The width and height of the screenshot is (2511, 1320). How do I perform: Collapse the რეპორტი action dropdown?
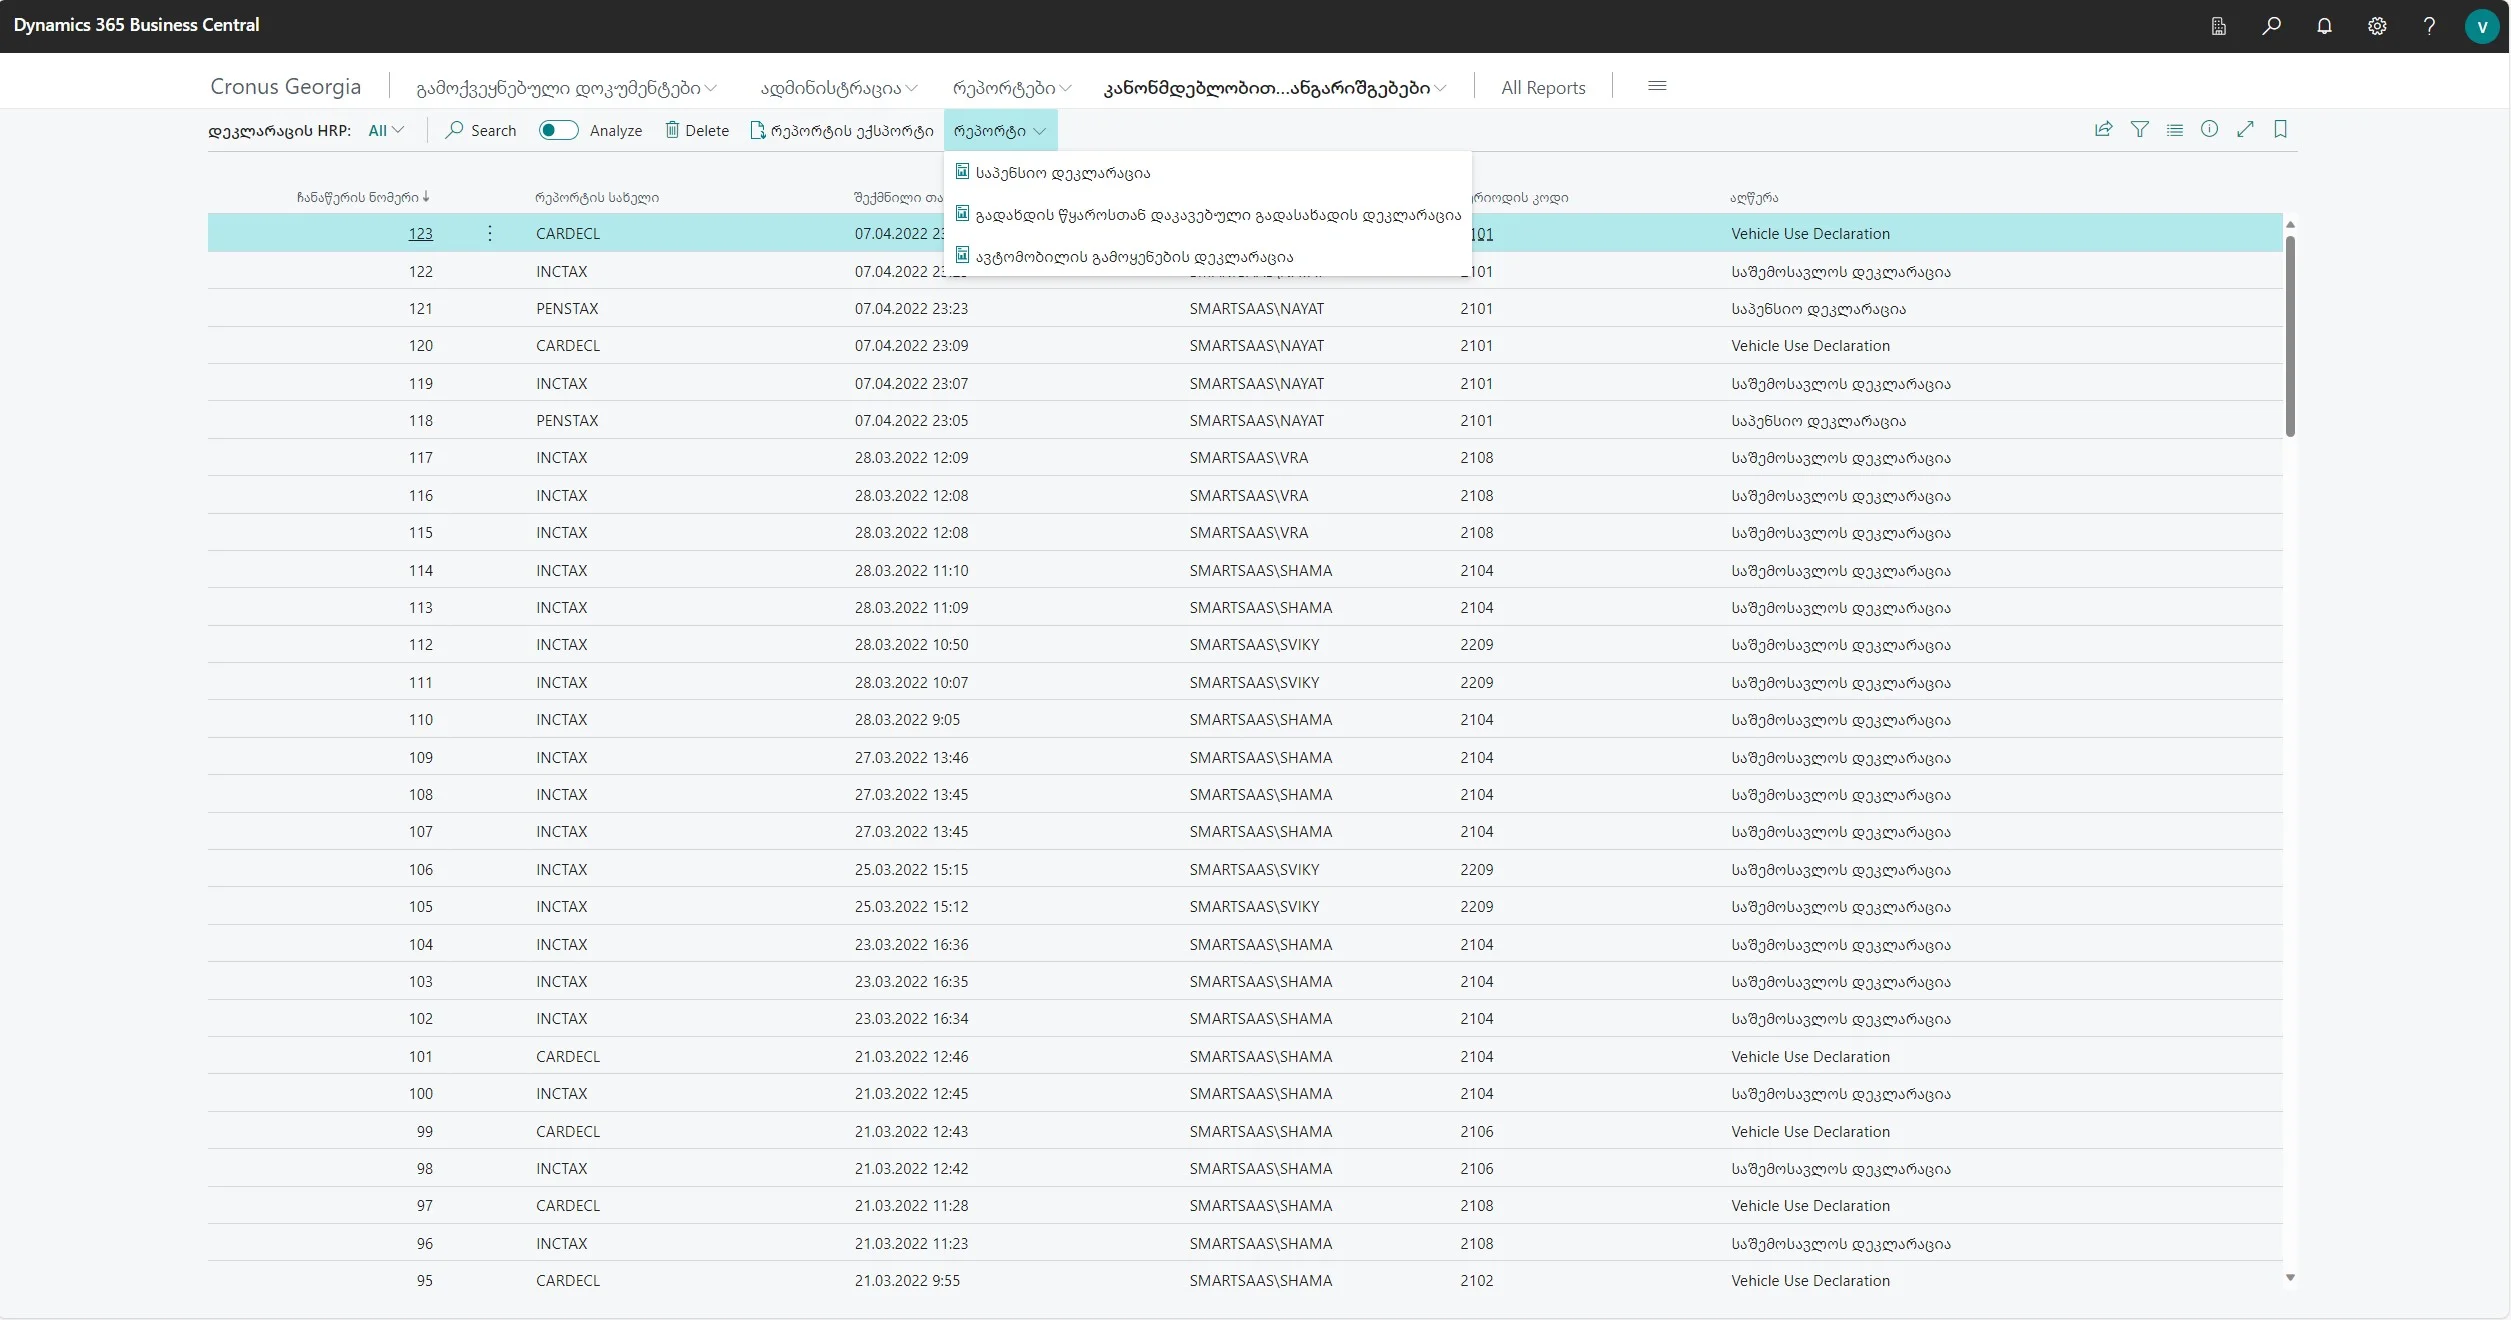click(x=999, y=130)
